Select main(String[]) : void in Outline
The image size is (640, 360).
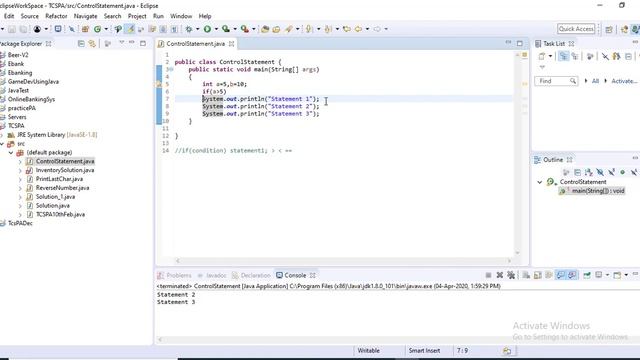(592, 191)
